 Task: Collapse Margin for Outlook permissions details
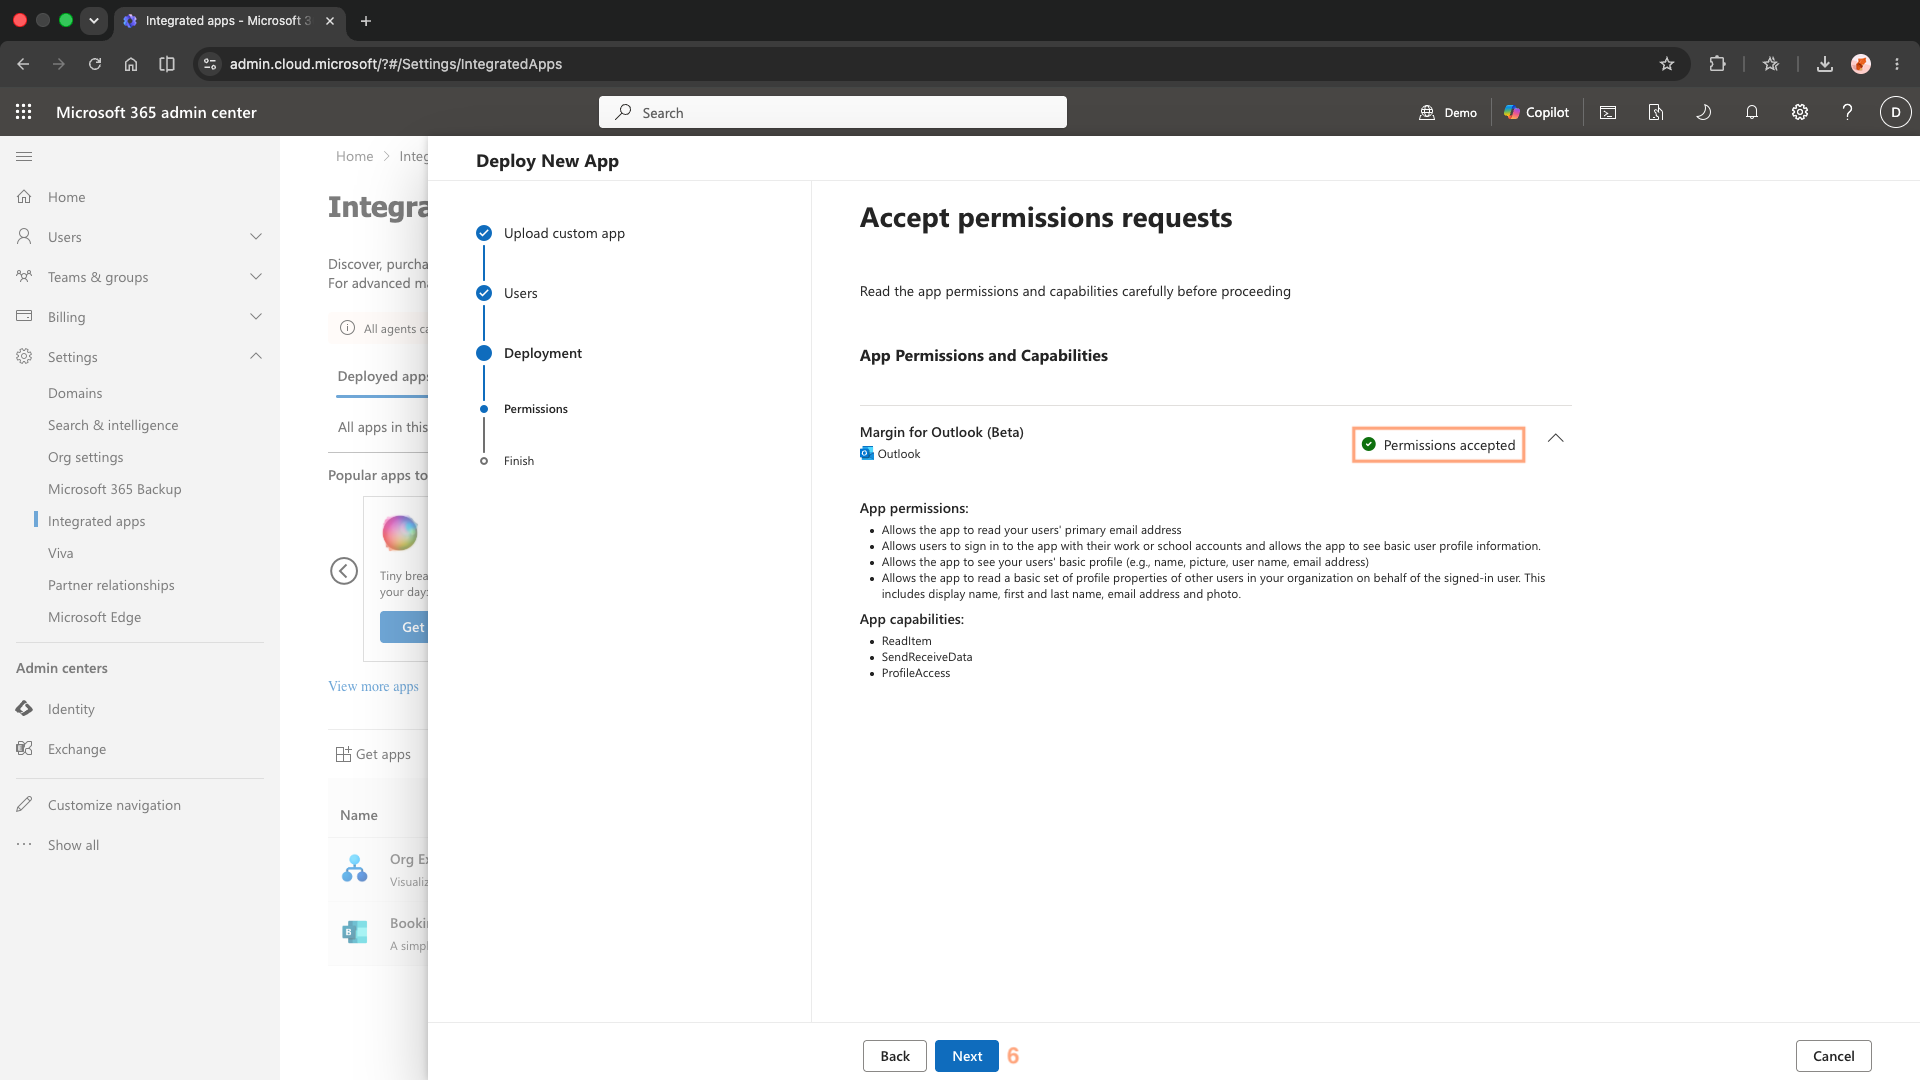(x=1556, y=439)
